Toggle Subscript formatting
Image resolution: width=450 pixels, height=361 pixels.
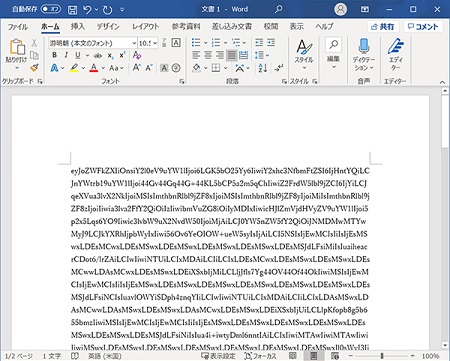[x=110, y=56]
